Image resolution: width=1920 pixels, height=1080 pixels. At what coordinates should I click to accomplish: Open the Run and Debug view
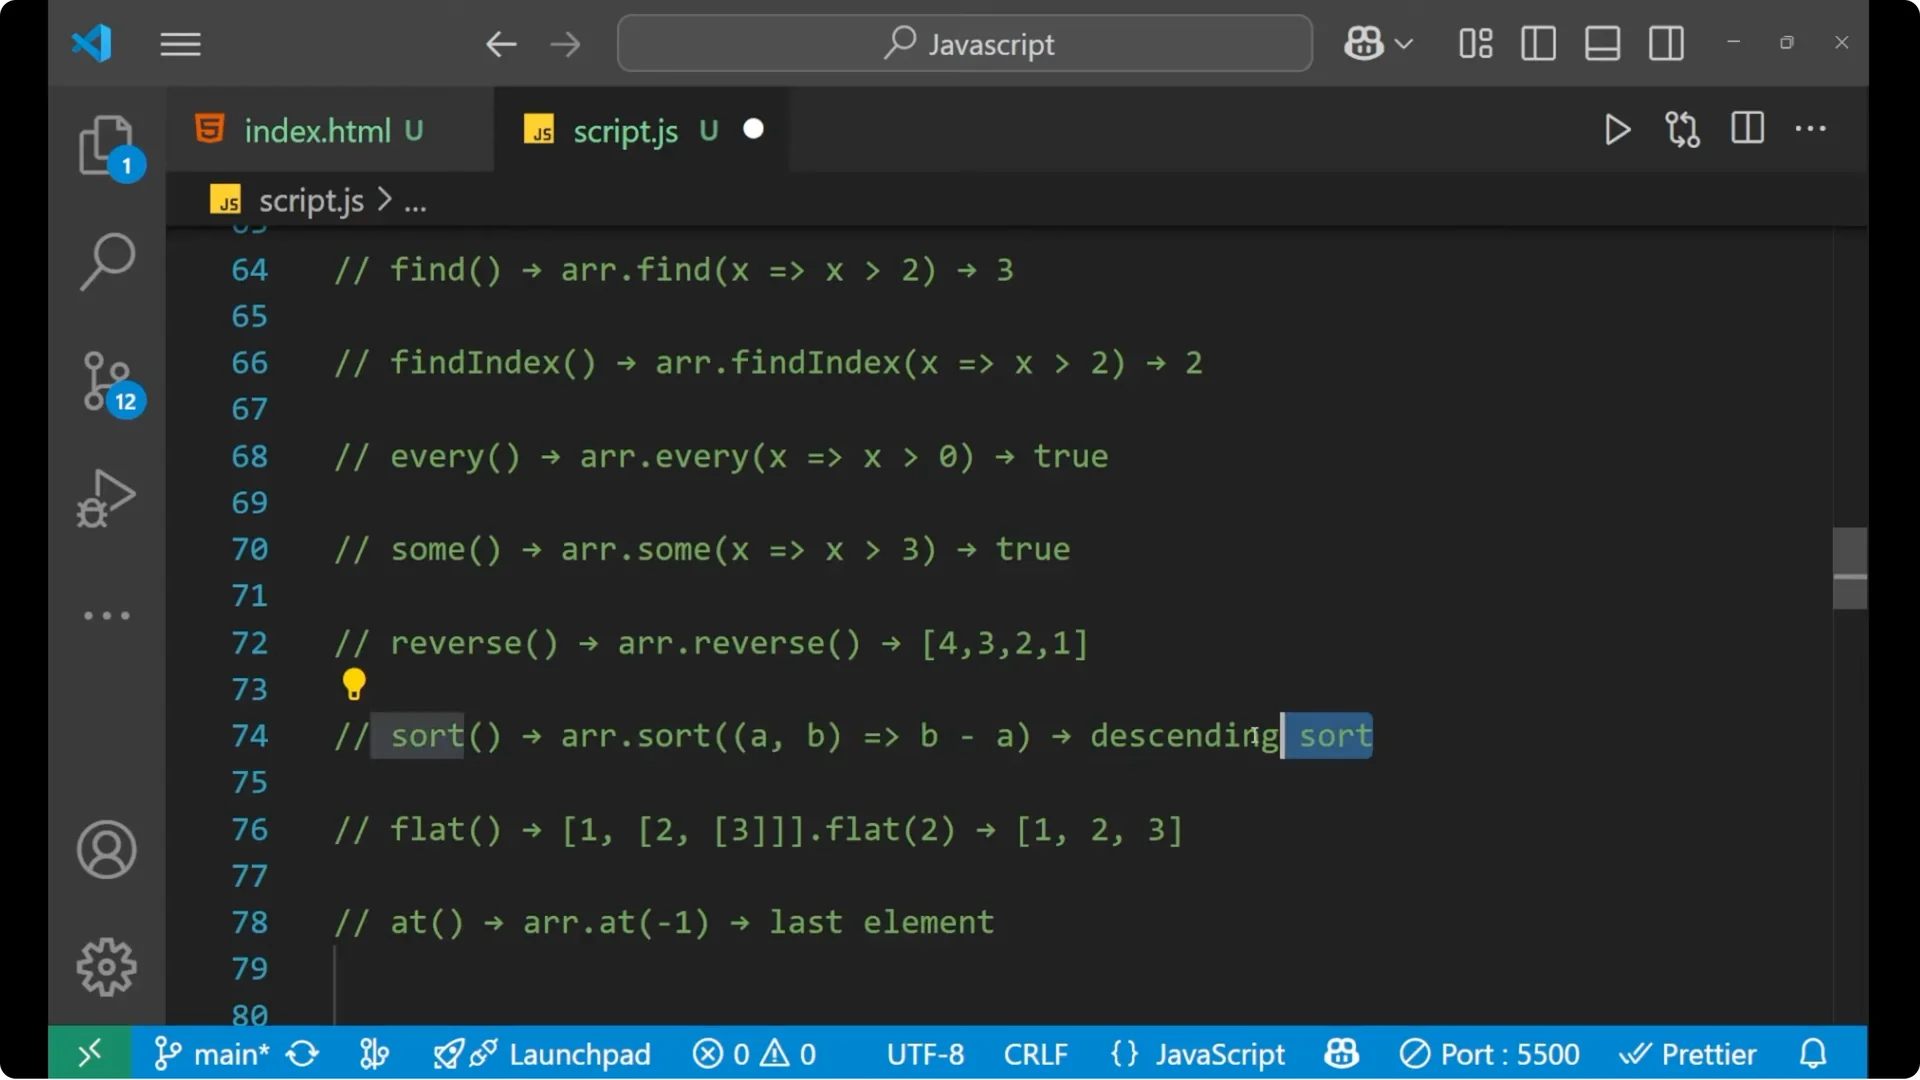105,498
